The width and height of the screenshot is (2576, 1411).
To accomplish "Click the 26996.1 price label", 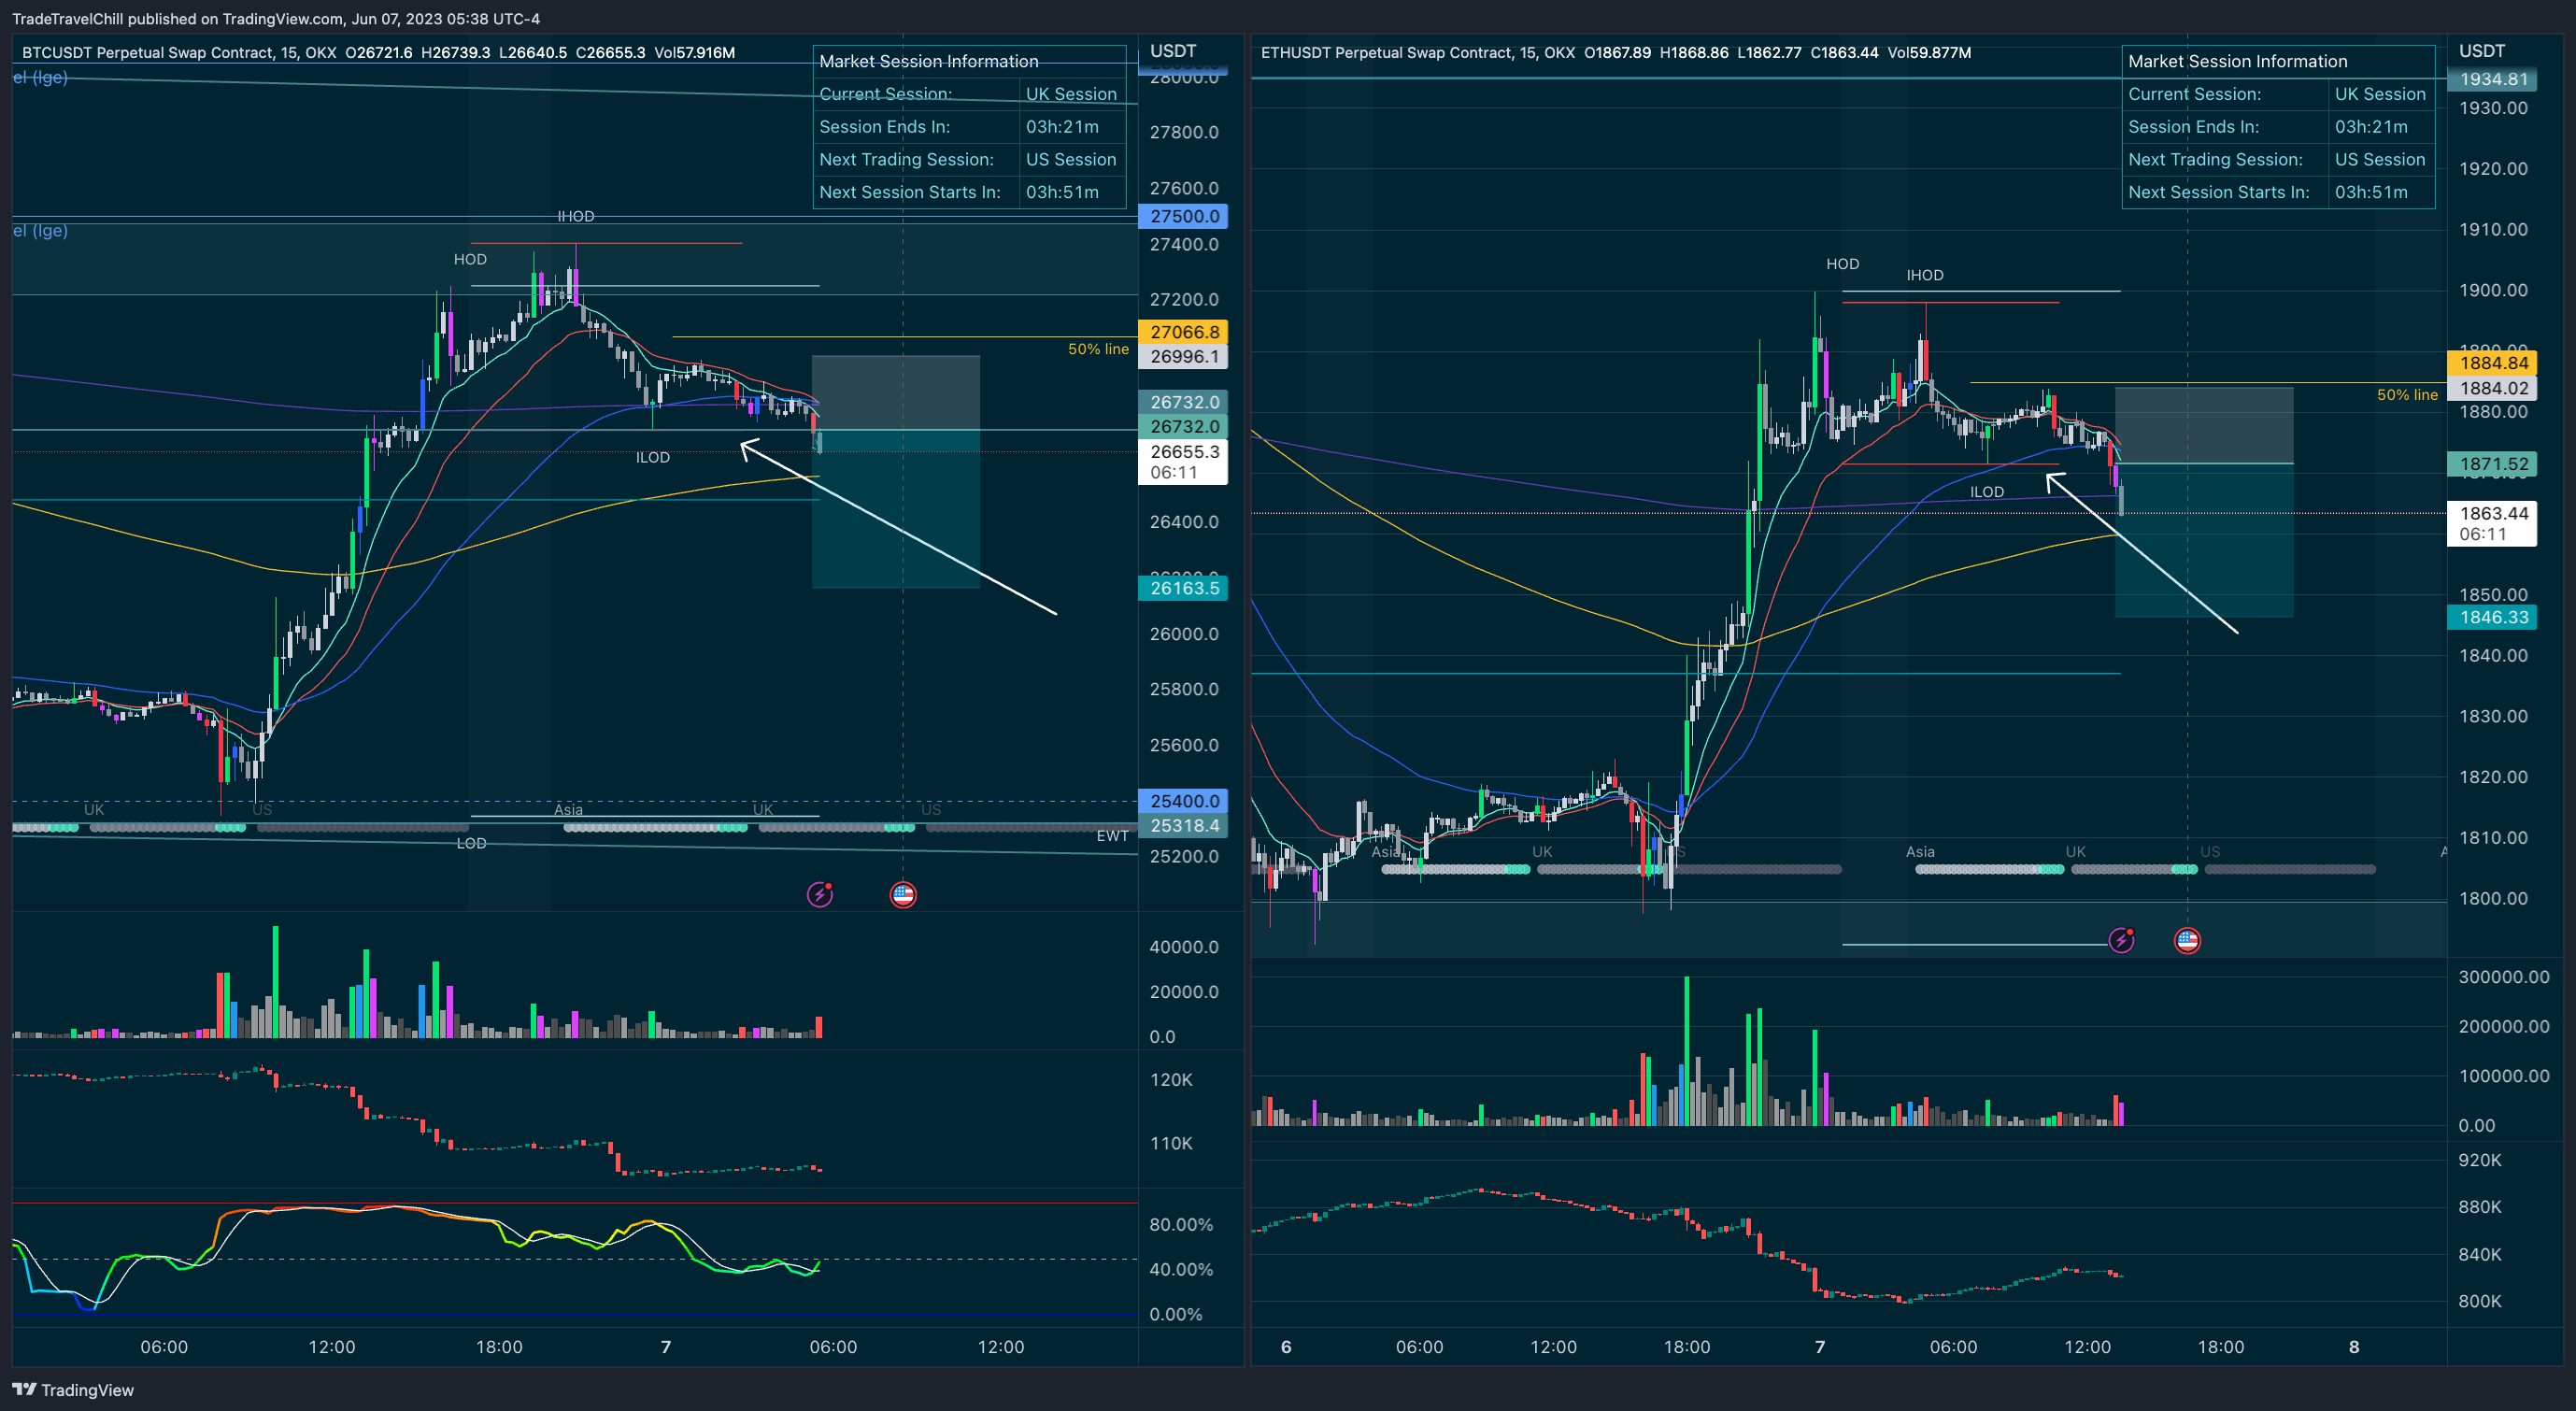I will point(1183,356).
